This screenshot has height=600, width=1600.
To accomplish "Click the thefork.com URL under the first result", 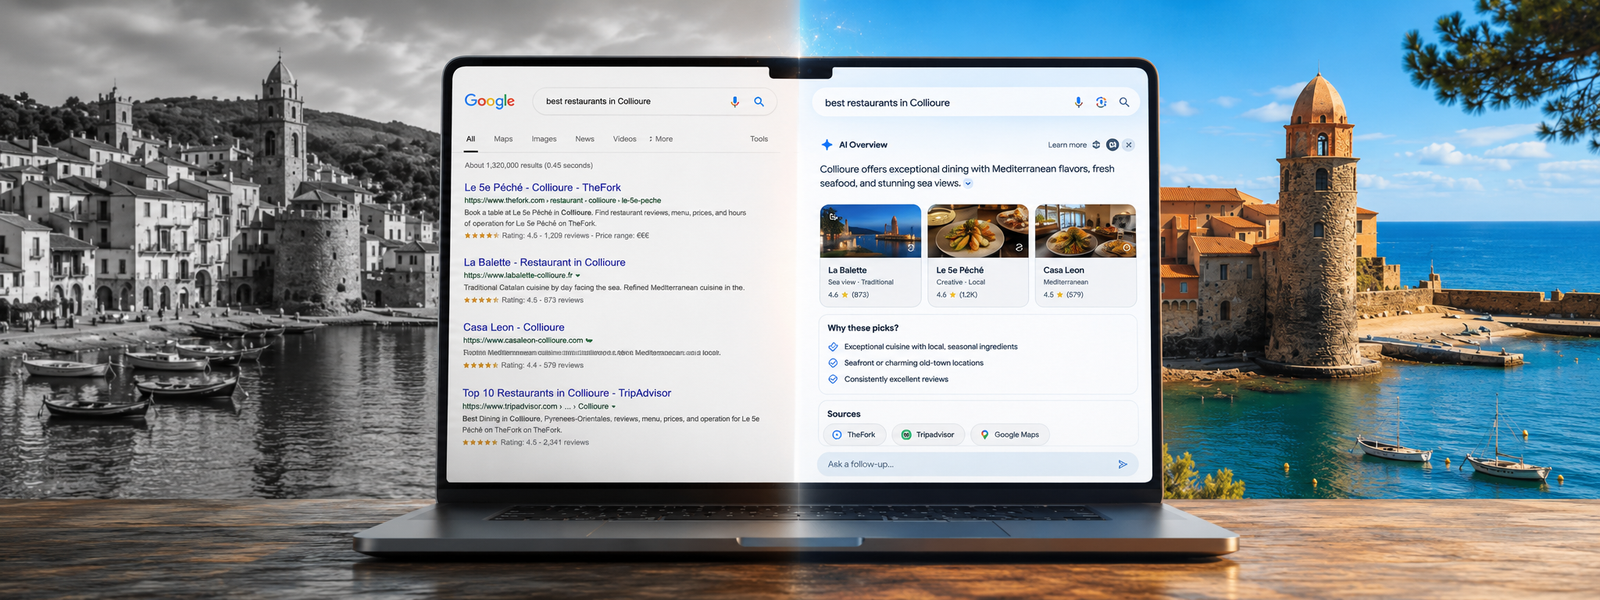I will click(562, 200).
